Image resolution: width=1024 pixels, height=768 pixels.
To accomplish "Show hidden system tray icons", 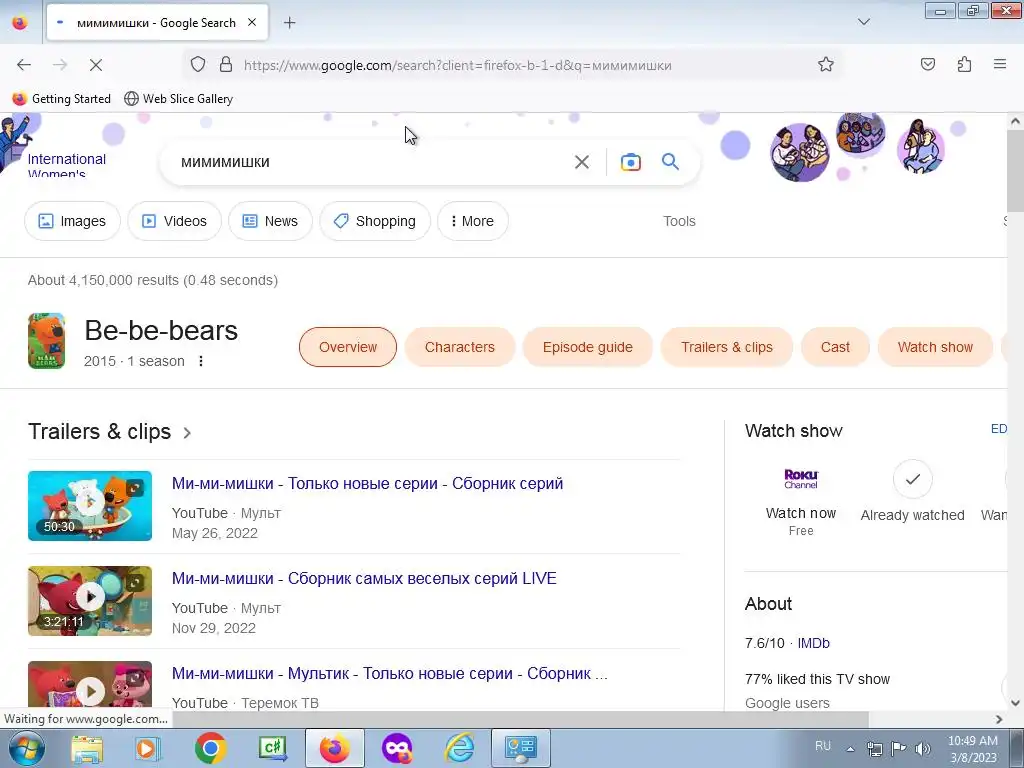I will pyautogui.click(x=850, y=749).
